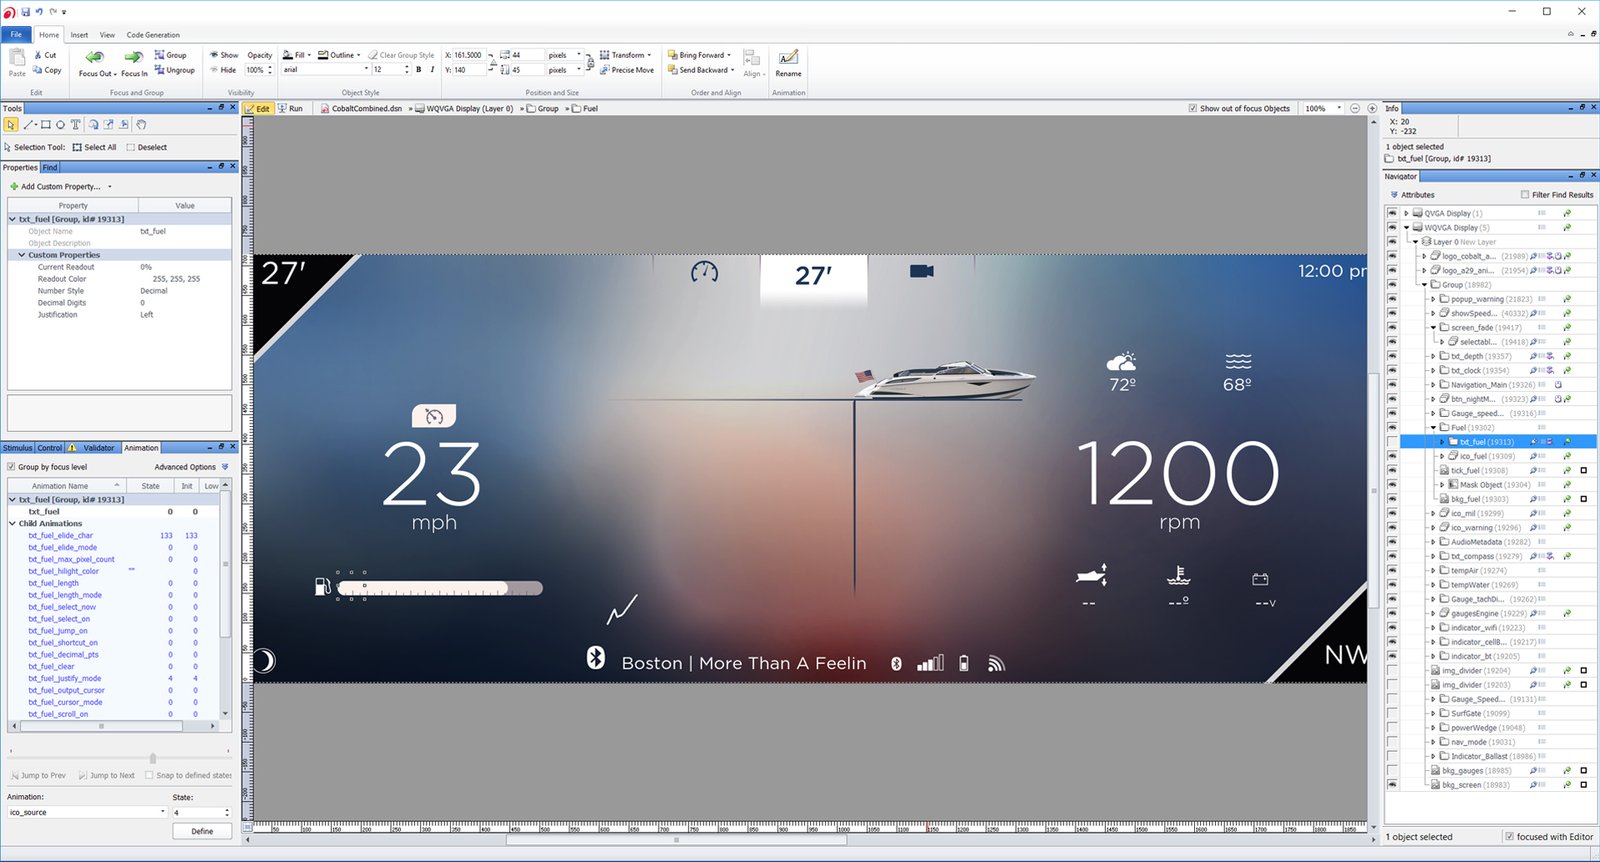
Task: Click Add Custom Property button
Action: [60, 186]
